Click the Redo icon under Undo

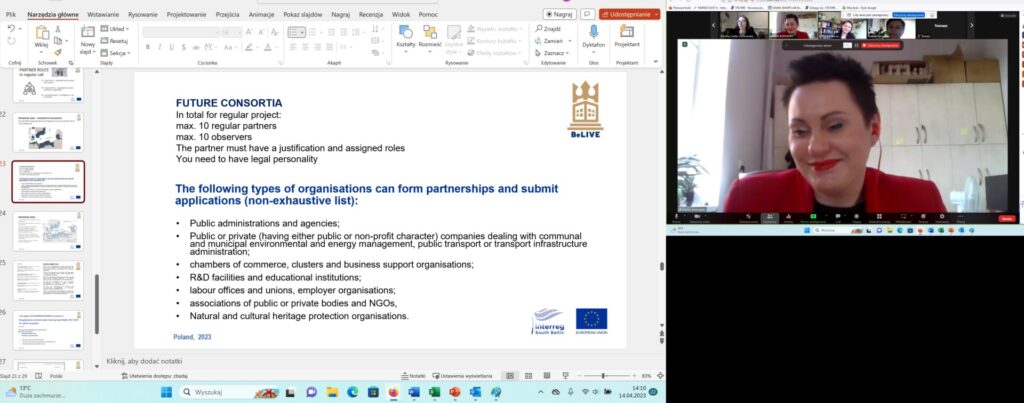(12, 40)
